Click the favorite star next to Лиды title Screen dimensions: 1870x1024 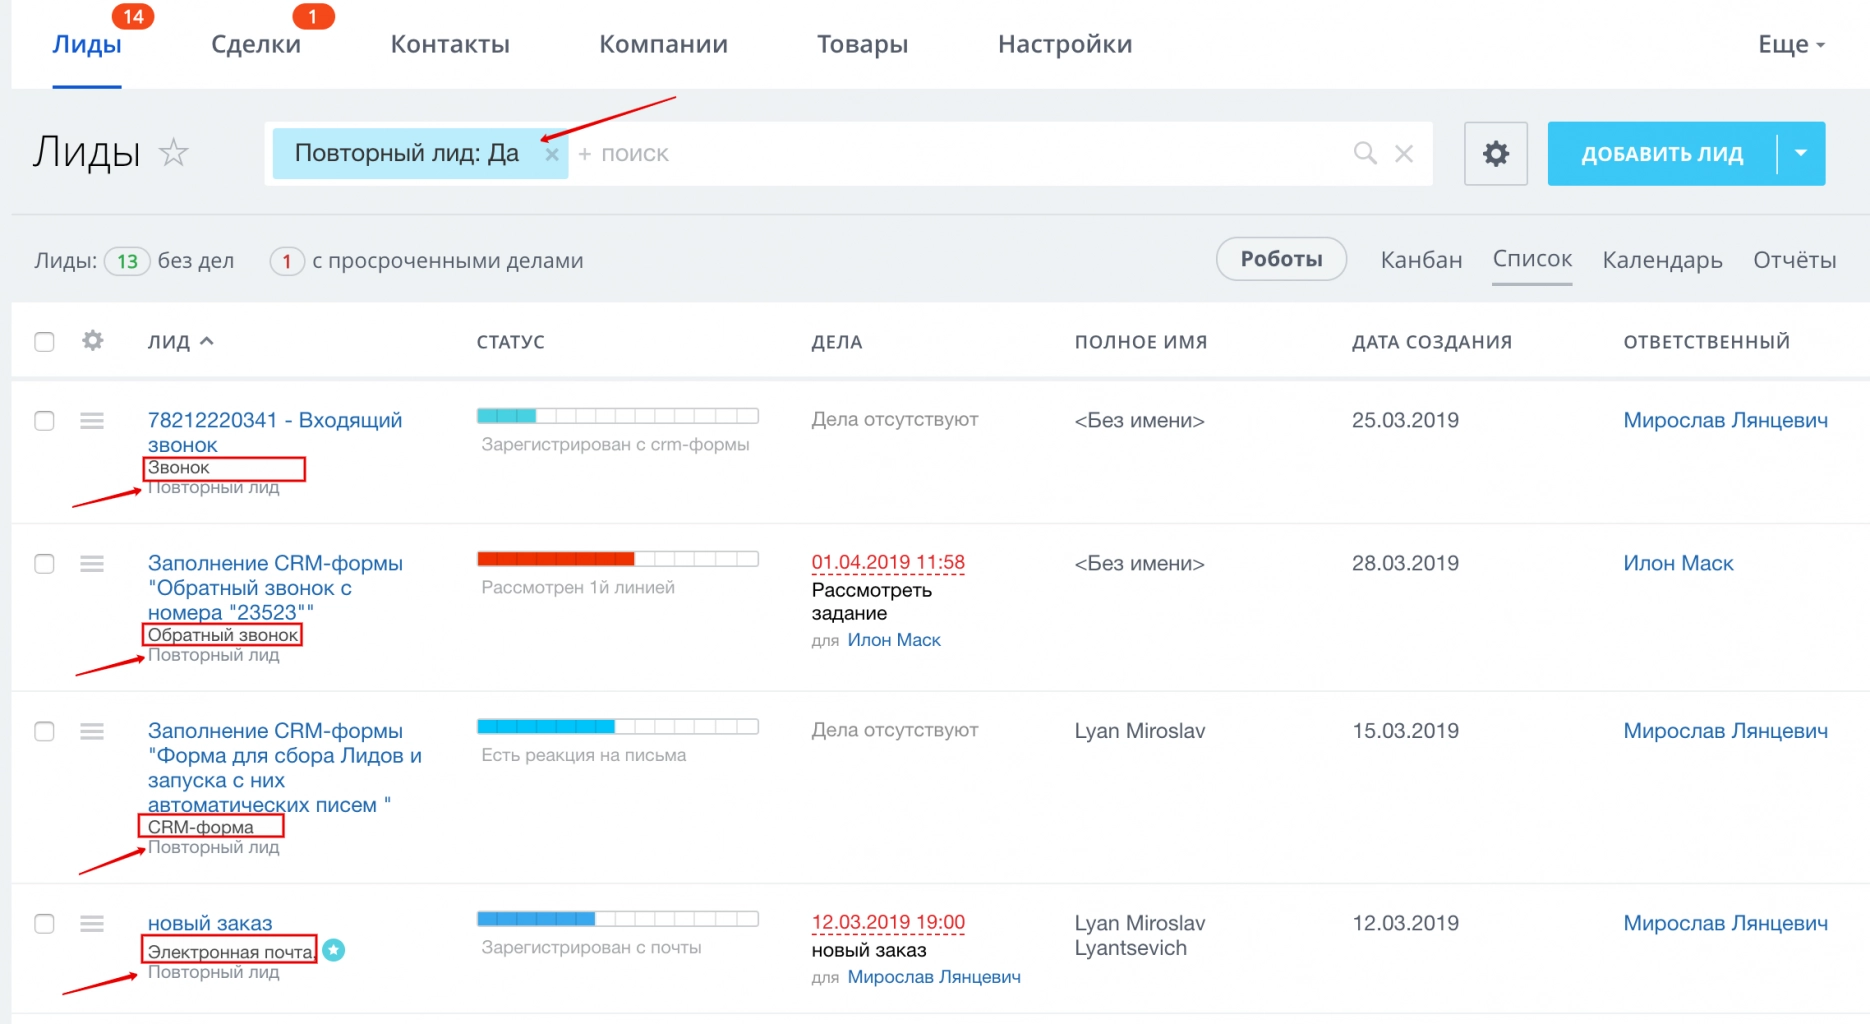click(x=174, y=153)
